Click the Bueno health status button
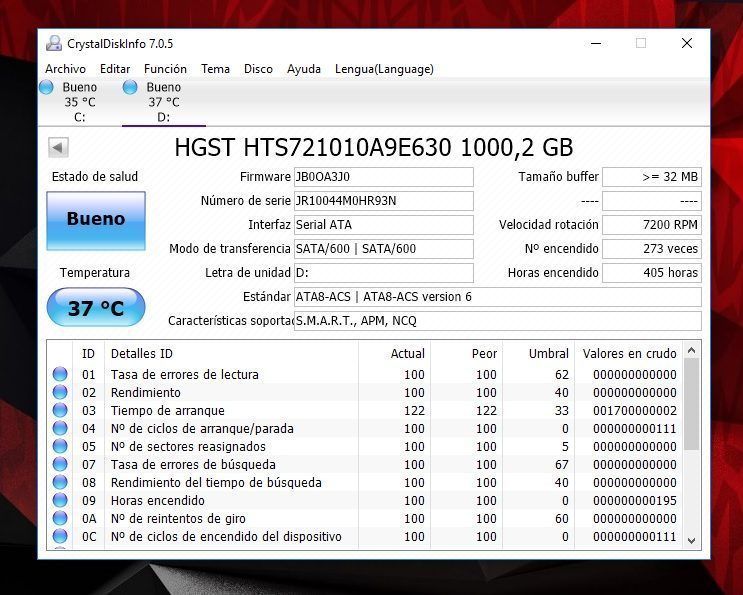743x595 pixels. (x=96, y=220)
